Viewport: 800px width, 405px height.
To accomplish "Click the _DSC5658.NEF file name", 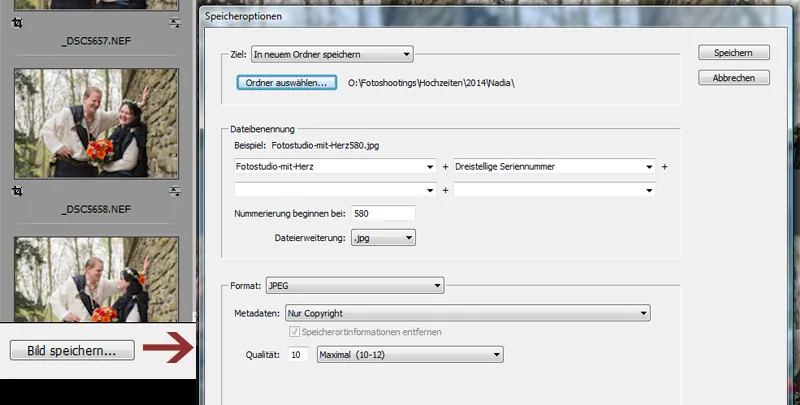I will pos(96,209).
